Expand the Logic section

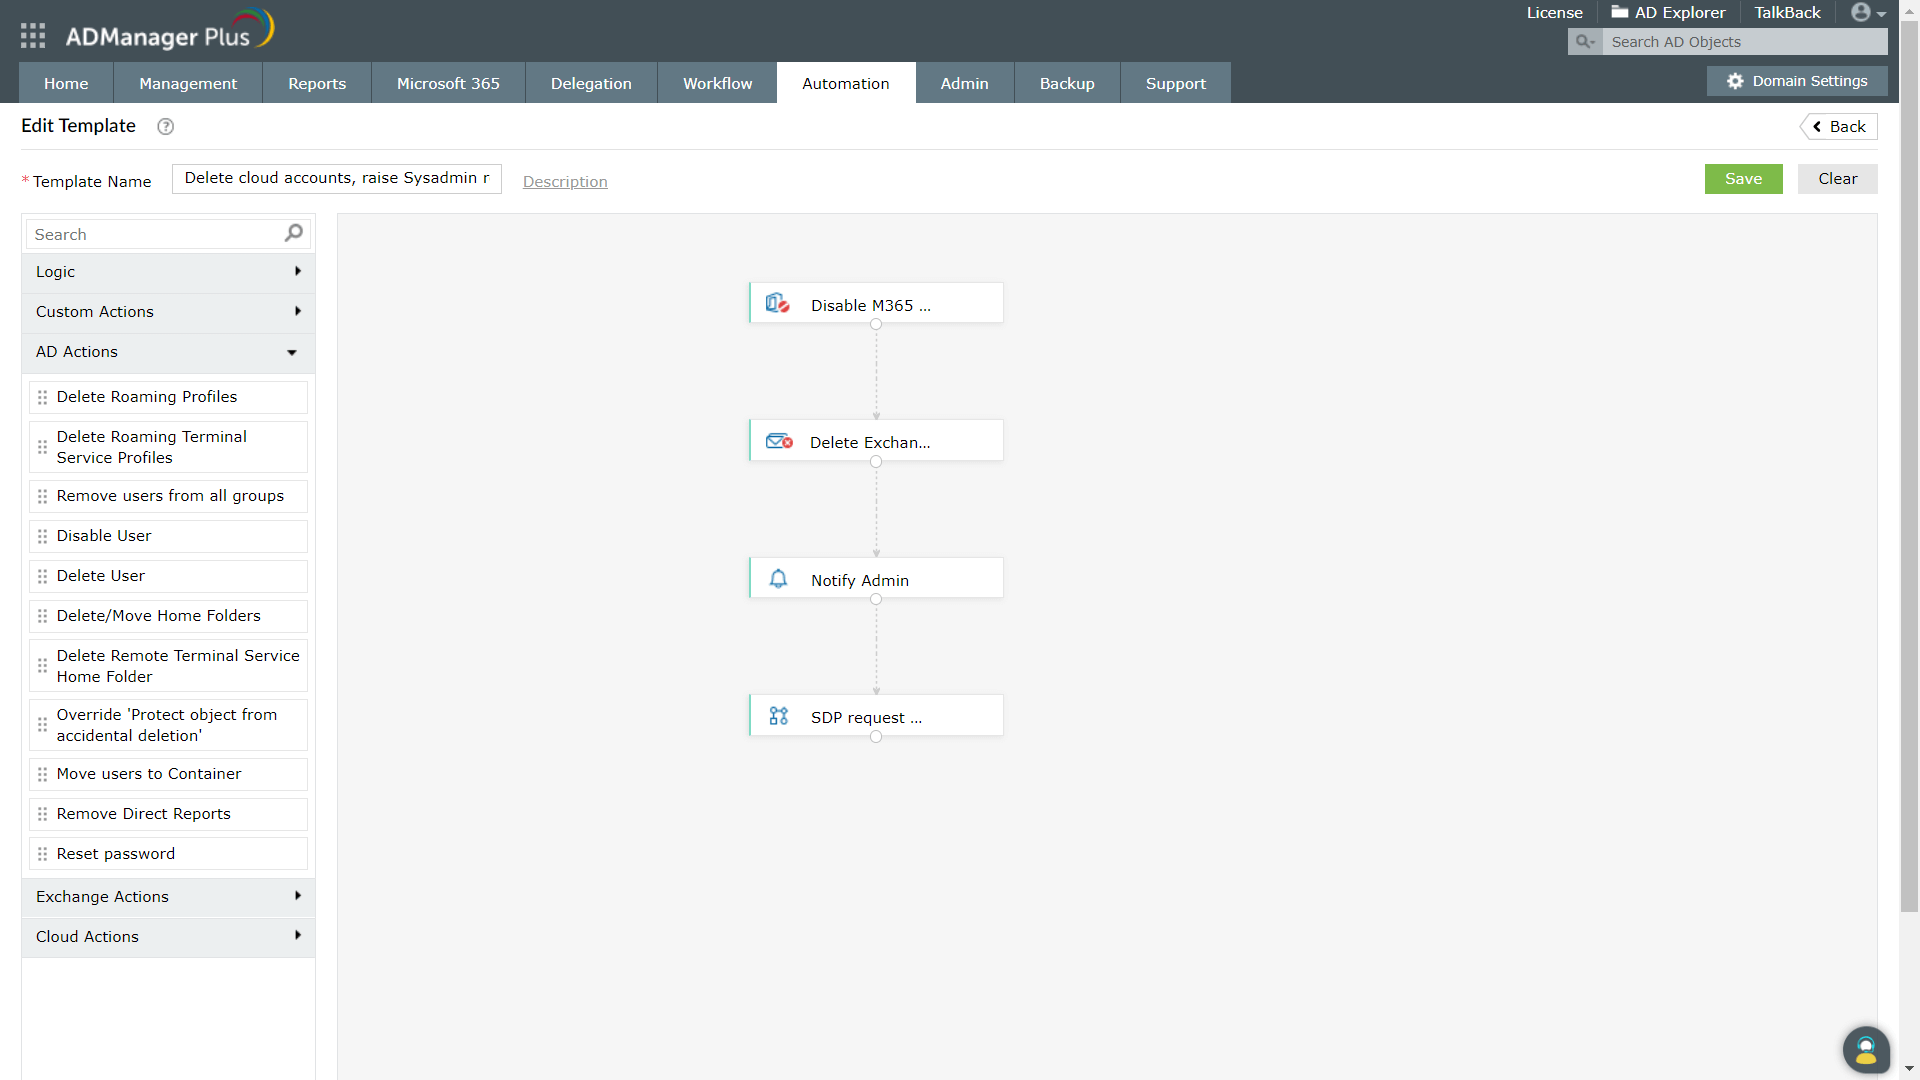point(168,272)
